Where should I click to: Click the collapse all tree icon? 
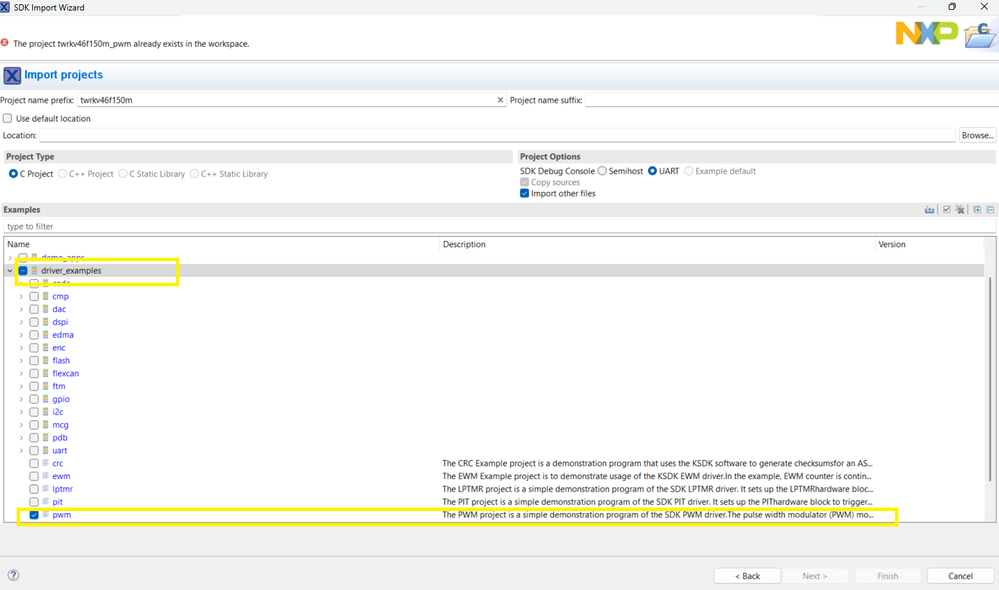coord(991,210)
